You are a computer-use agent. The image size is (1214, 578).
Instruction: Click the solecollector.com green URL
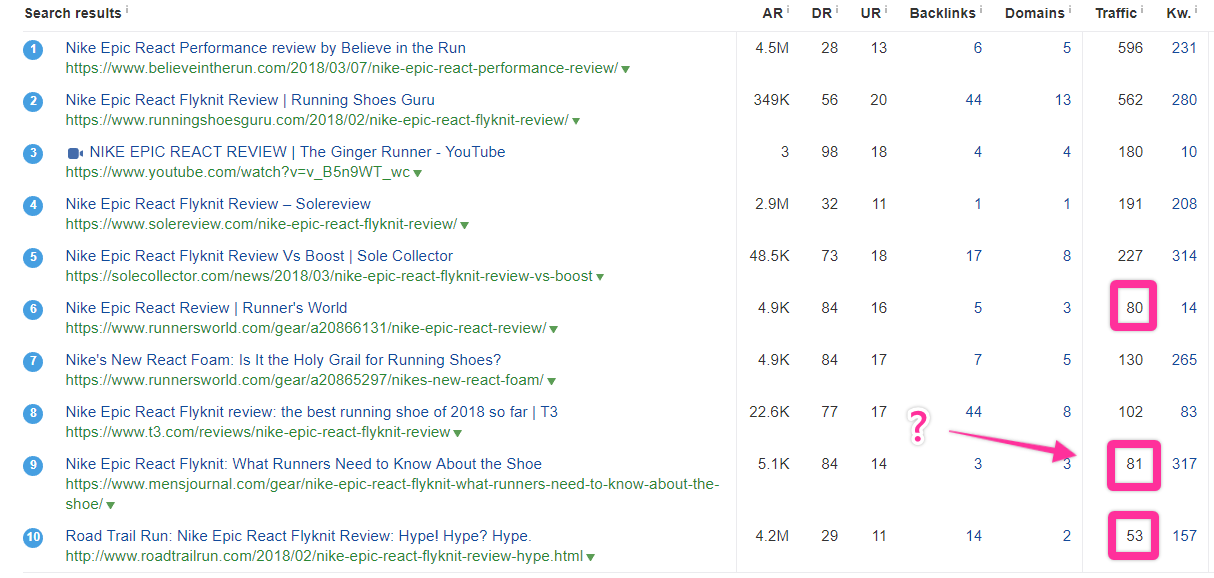pos(329,276)
